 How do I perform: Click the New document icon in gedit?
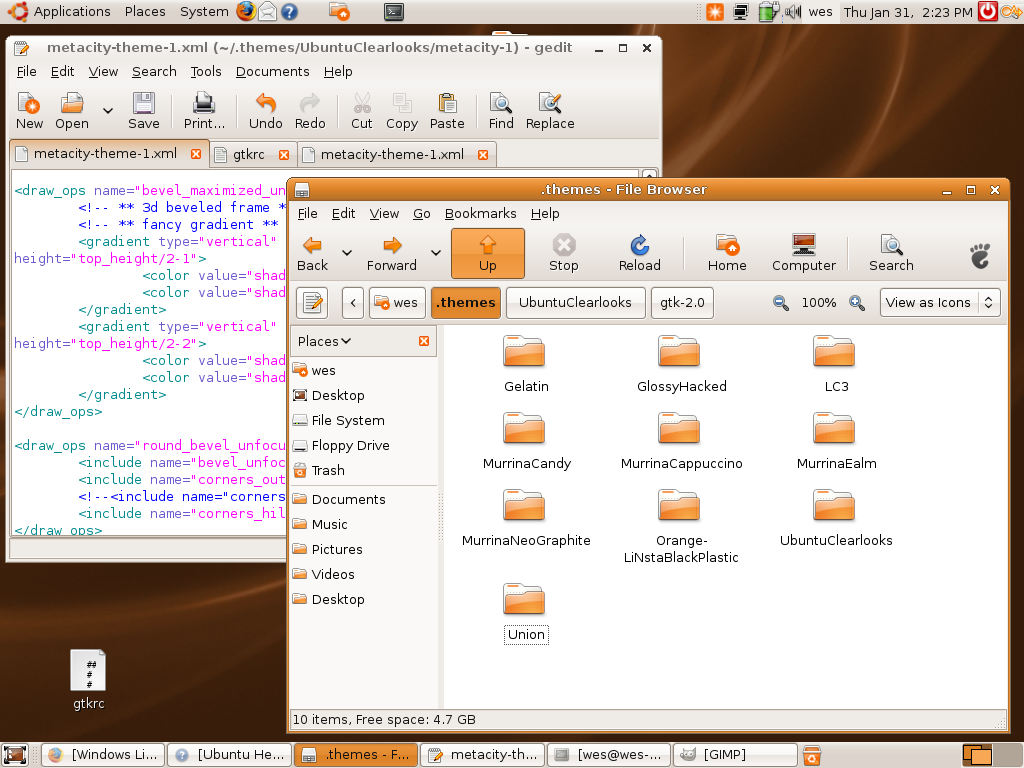click(29, 111)
